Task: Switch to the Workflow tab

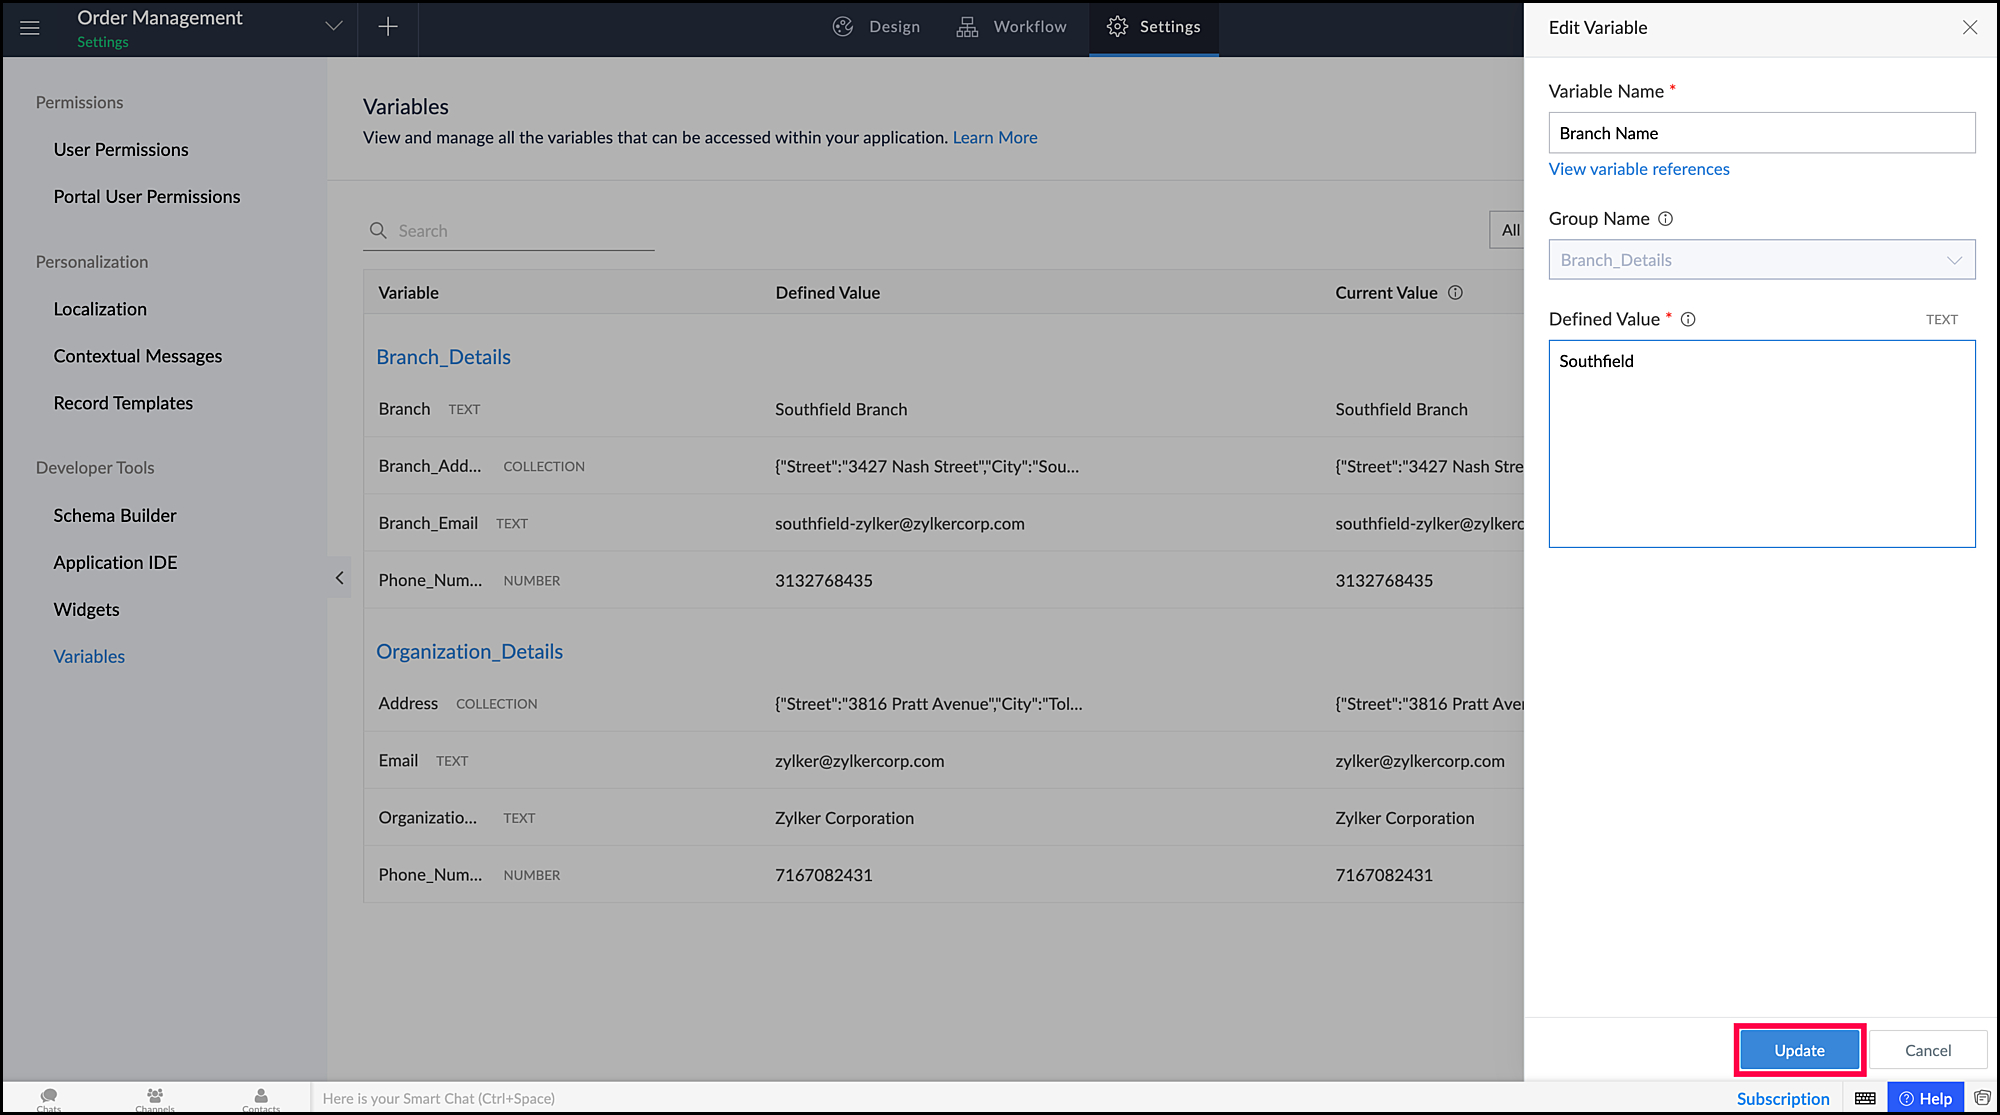Action: (x=1011, y=27)
